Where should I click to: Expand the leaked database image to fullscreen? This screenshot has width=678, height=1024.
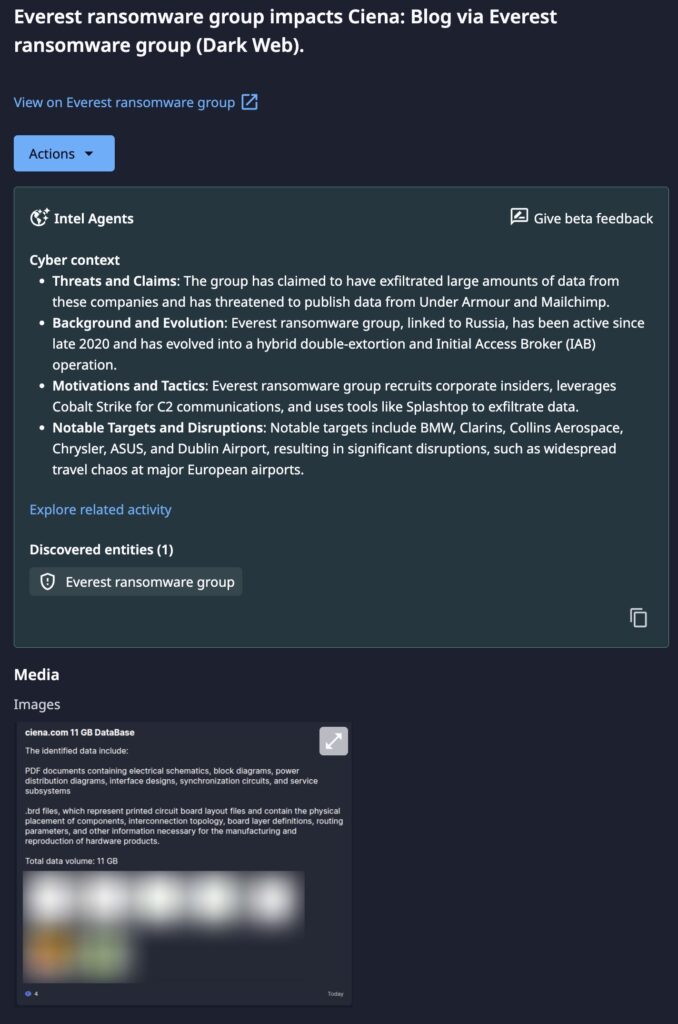pyautogui.click(x=333, y=741)
